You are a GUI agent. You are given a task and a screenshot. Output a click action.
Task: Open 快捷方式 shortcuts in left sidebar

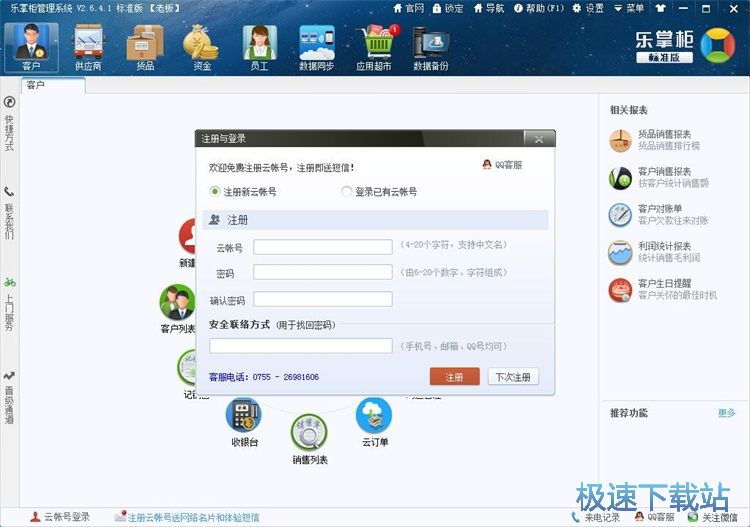(x=9, y=124)
